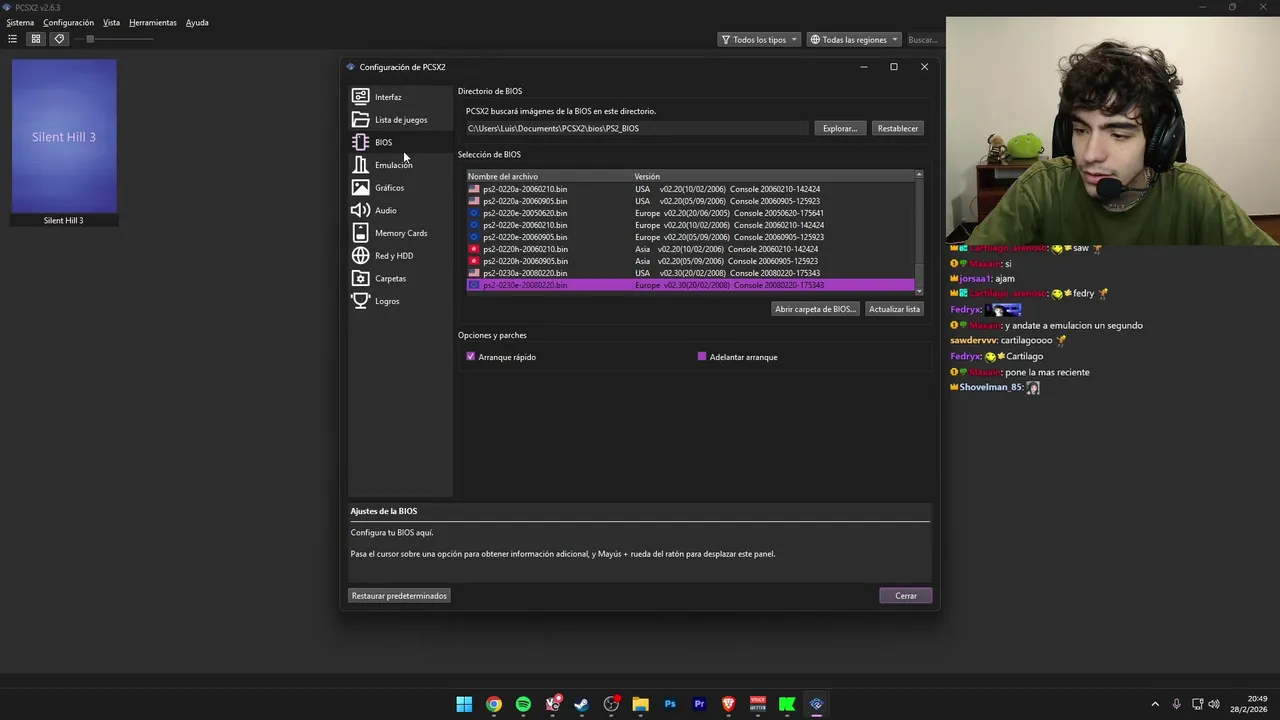Select highlighted BIOS ps2-0230e-20080220.bin
1280x720 pixels.
[690, 285]
